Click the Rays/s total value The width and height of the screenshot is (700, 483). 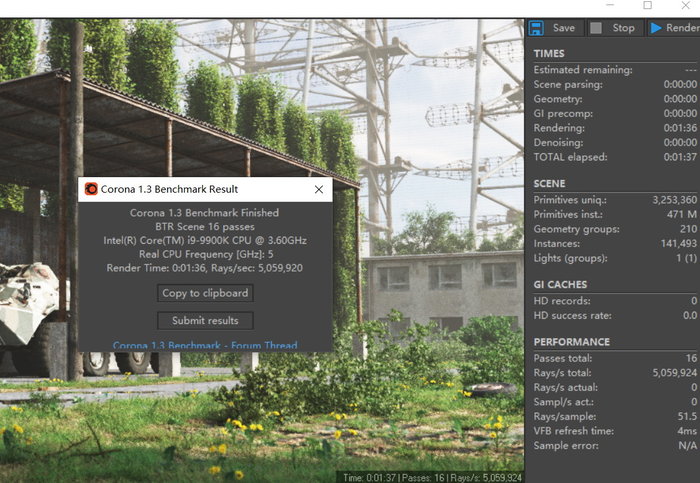[675, 373]
